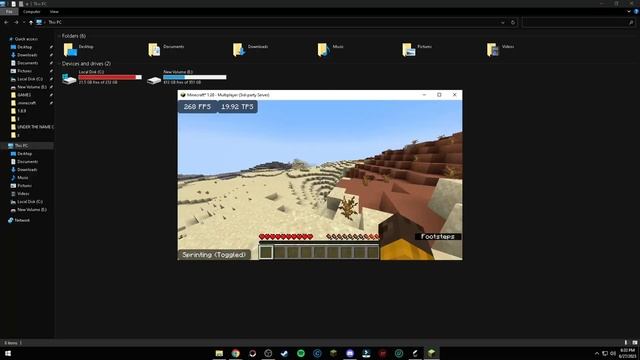The image size is (640, 360).
Task: Open the Music folder in Folders section
Action: coord(331,49)
